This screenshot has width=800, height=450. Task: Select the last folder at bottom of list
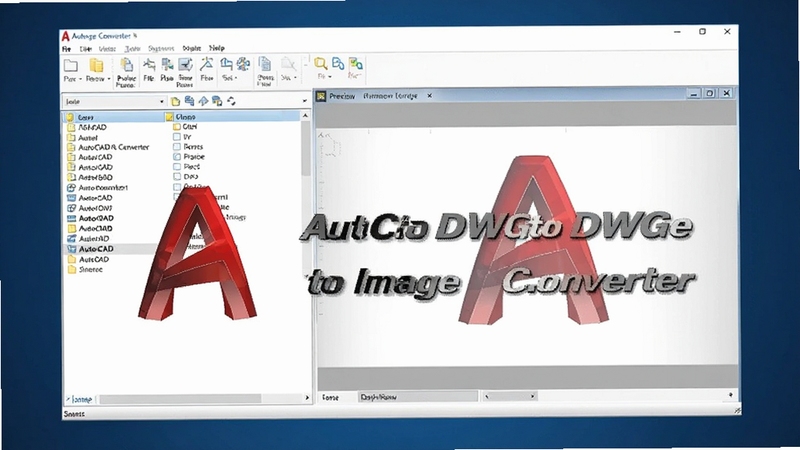[85, 269]
